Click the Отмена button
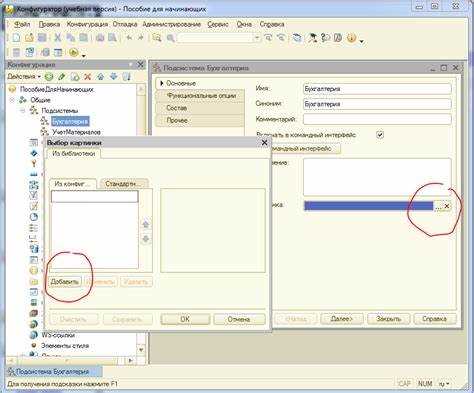Image resolution: width=474 pixels, height=393 pixels. pyautogui.click(x=239, y=319)
